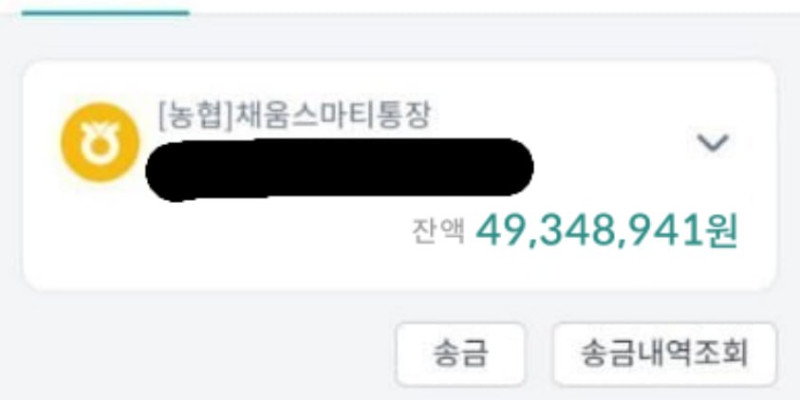The width and height of the screenshot is (800, 400).
Task: Click the blacked-out account number
Action: [x=339, y=168]
